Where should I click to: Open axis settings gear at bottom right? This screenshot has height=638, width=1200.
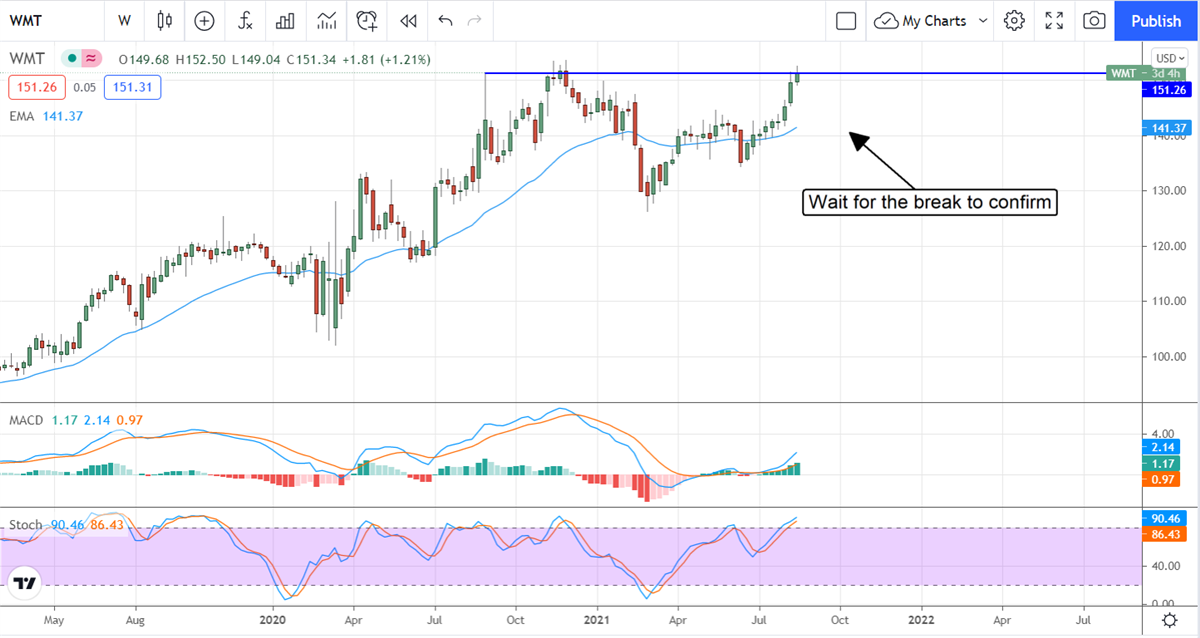[x=1170, y=621]
